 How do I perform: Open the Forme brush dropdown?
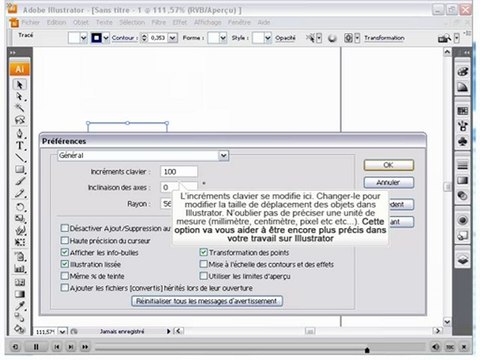(x=223, y=38)
